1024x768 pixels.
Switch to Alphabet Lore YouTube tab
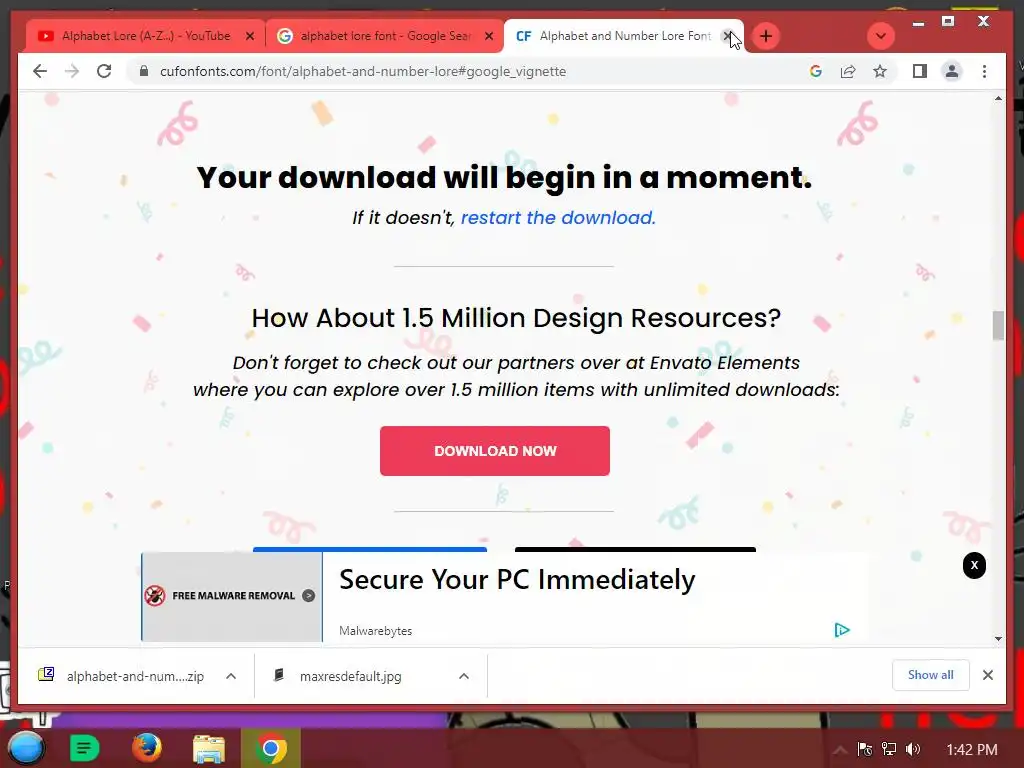coord(146,36)
